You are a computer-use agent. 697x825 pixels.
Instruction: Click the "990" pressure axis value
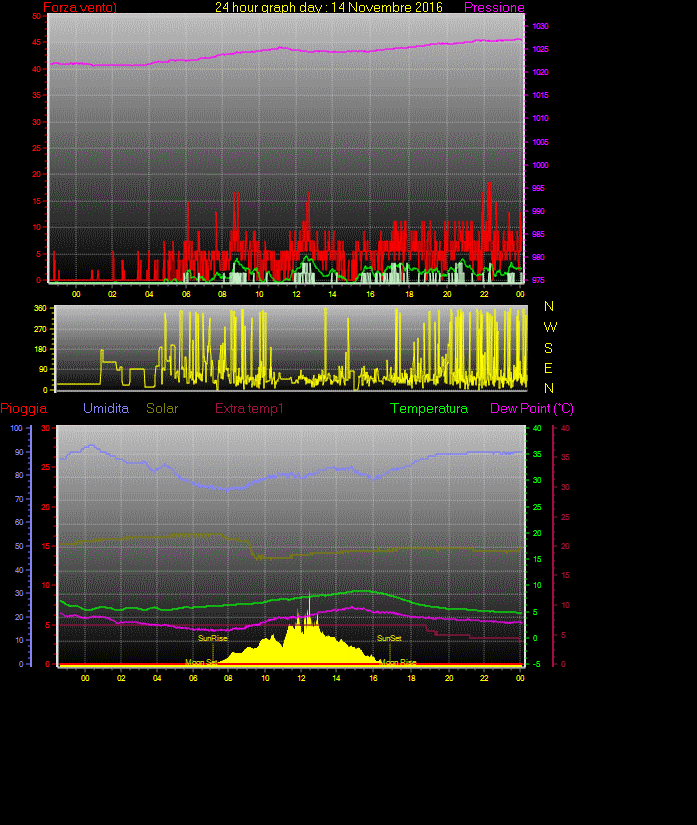coord(538,212)
